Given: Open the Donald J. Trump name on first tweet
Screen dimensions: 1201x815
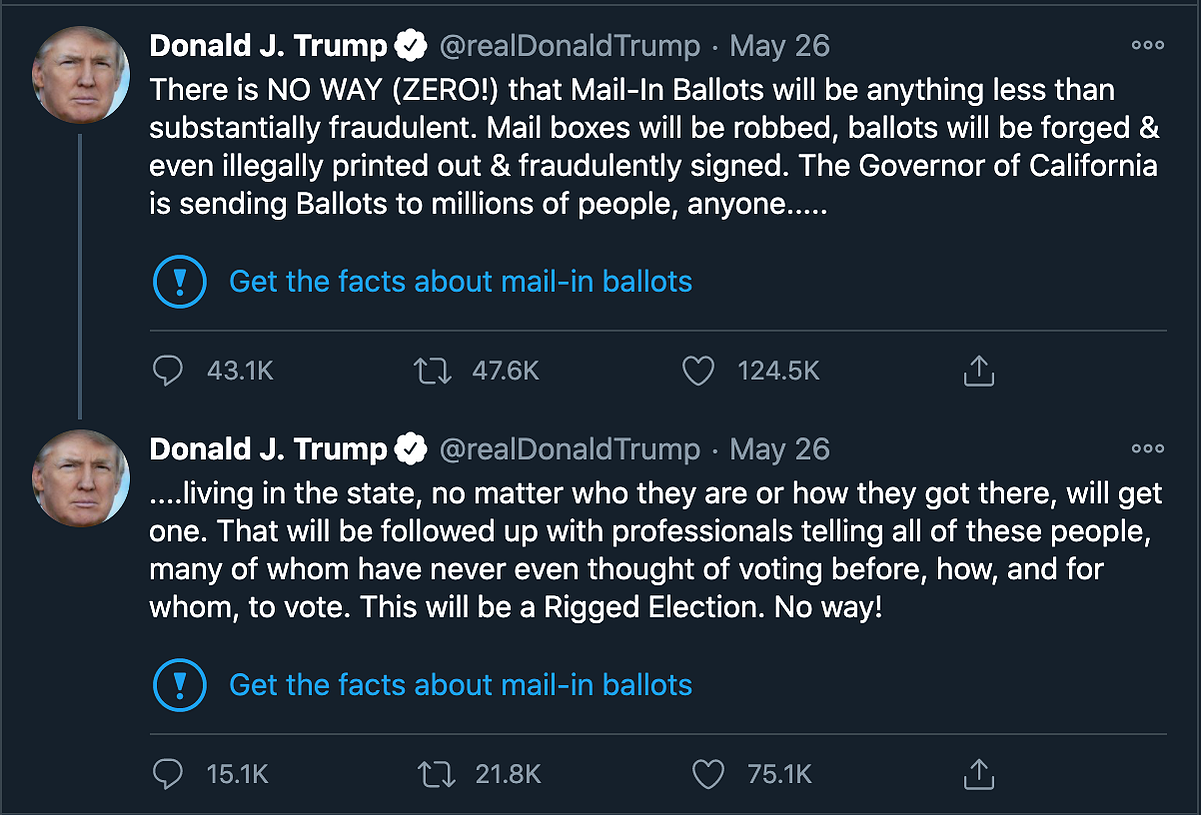Looking at the screenshot, I should click(x=268, y=46).
